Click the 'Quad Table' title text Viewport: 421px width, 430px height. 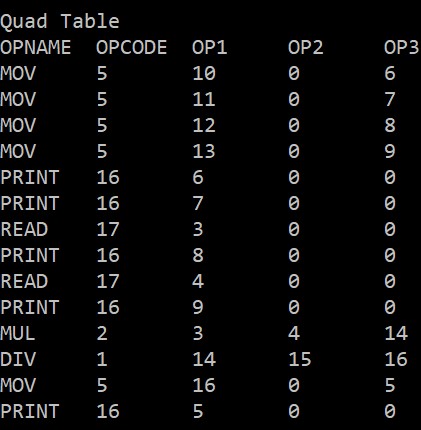(x=60, y=22)
